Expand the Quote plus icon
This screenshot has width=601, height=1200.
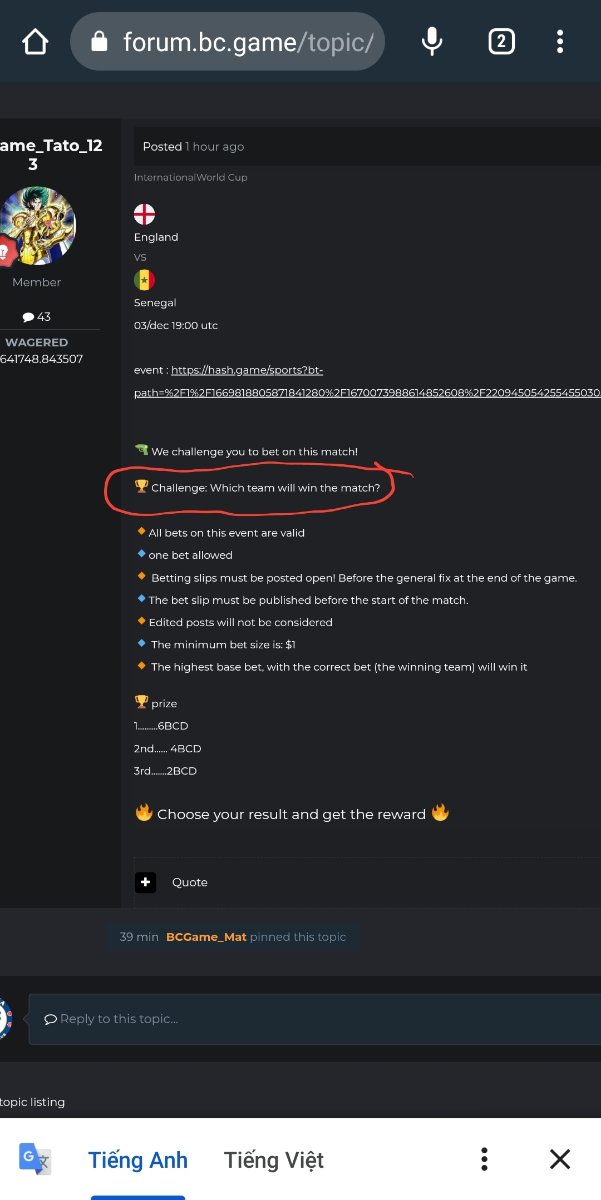coord(146,882)
